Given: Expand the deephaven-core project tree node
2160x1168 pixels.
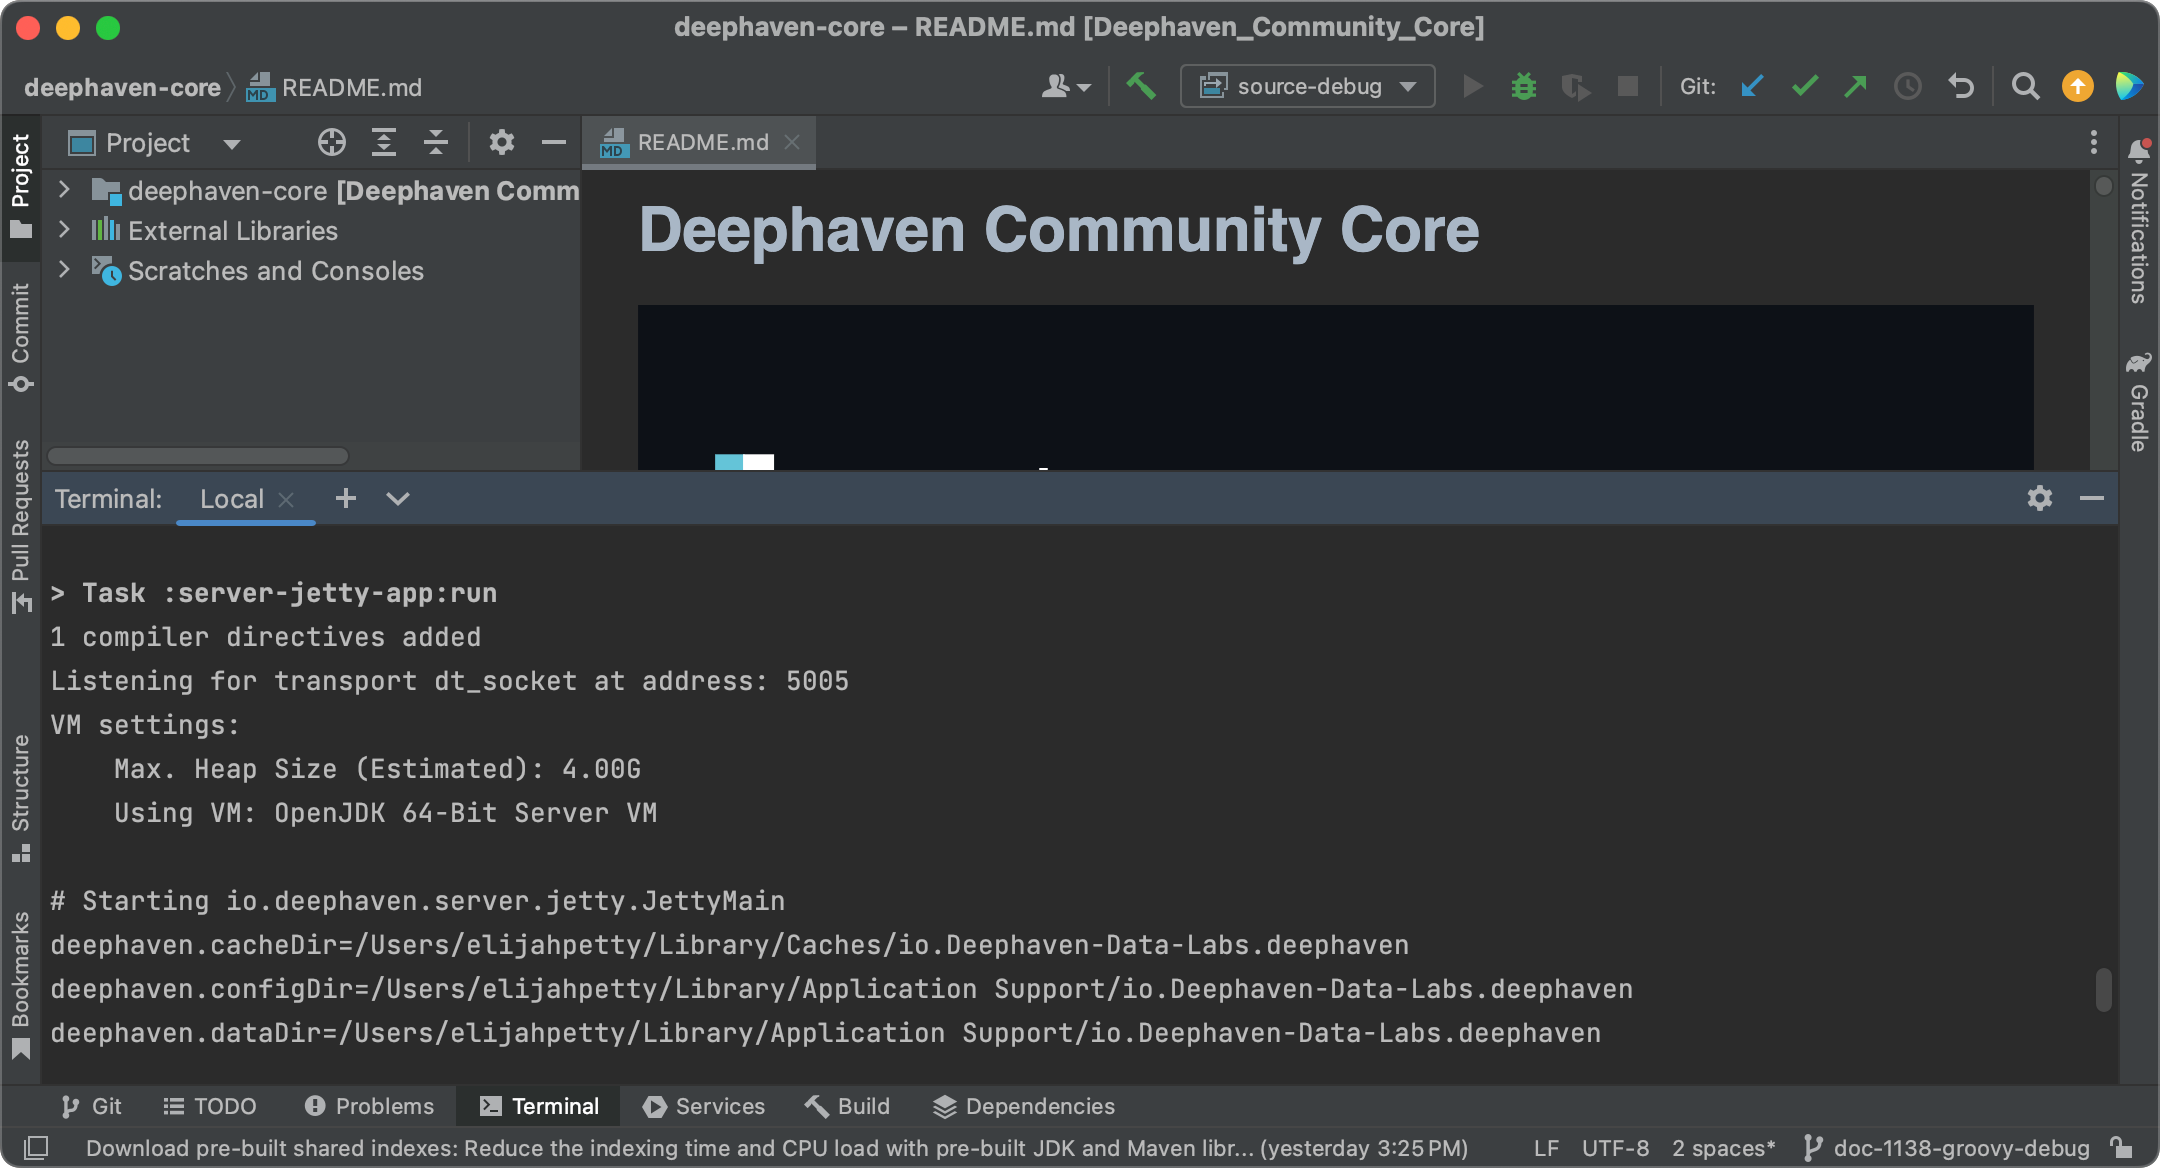Looking at the screenshot, I should click(64, 190).
